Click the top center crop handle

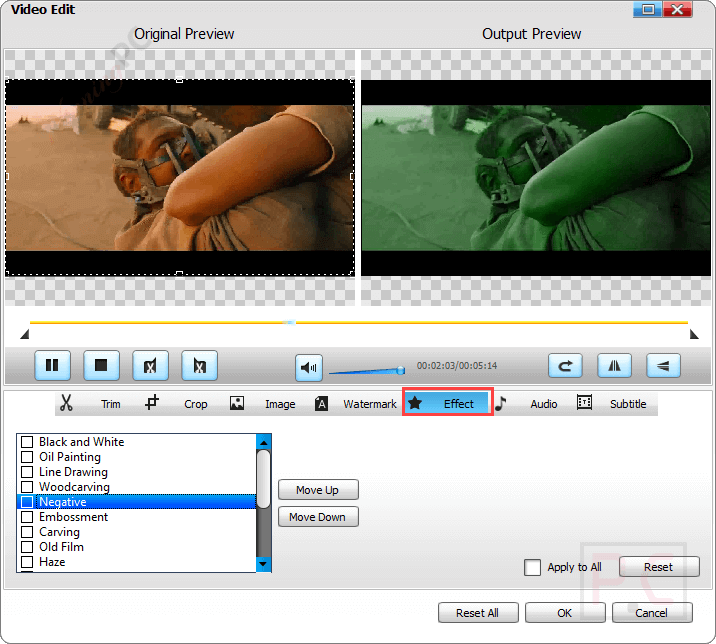click(179, 80)
